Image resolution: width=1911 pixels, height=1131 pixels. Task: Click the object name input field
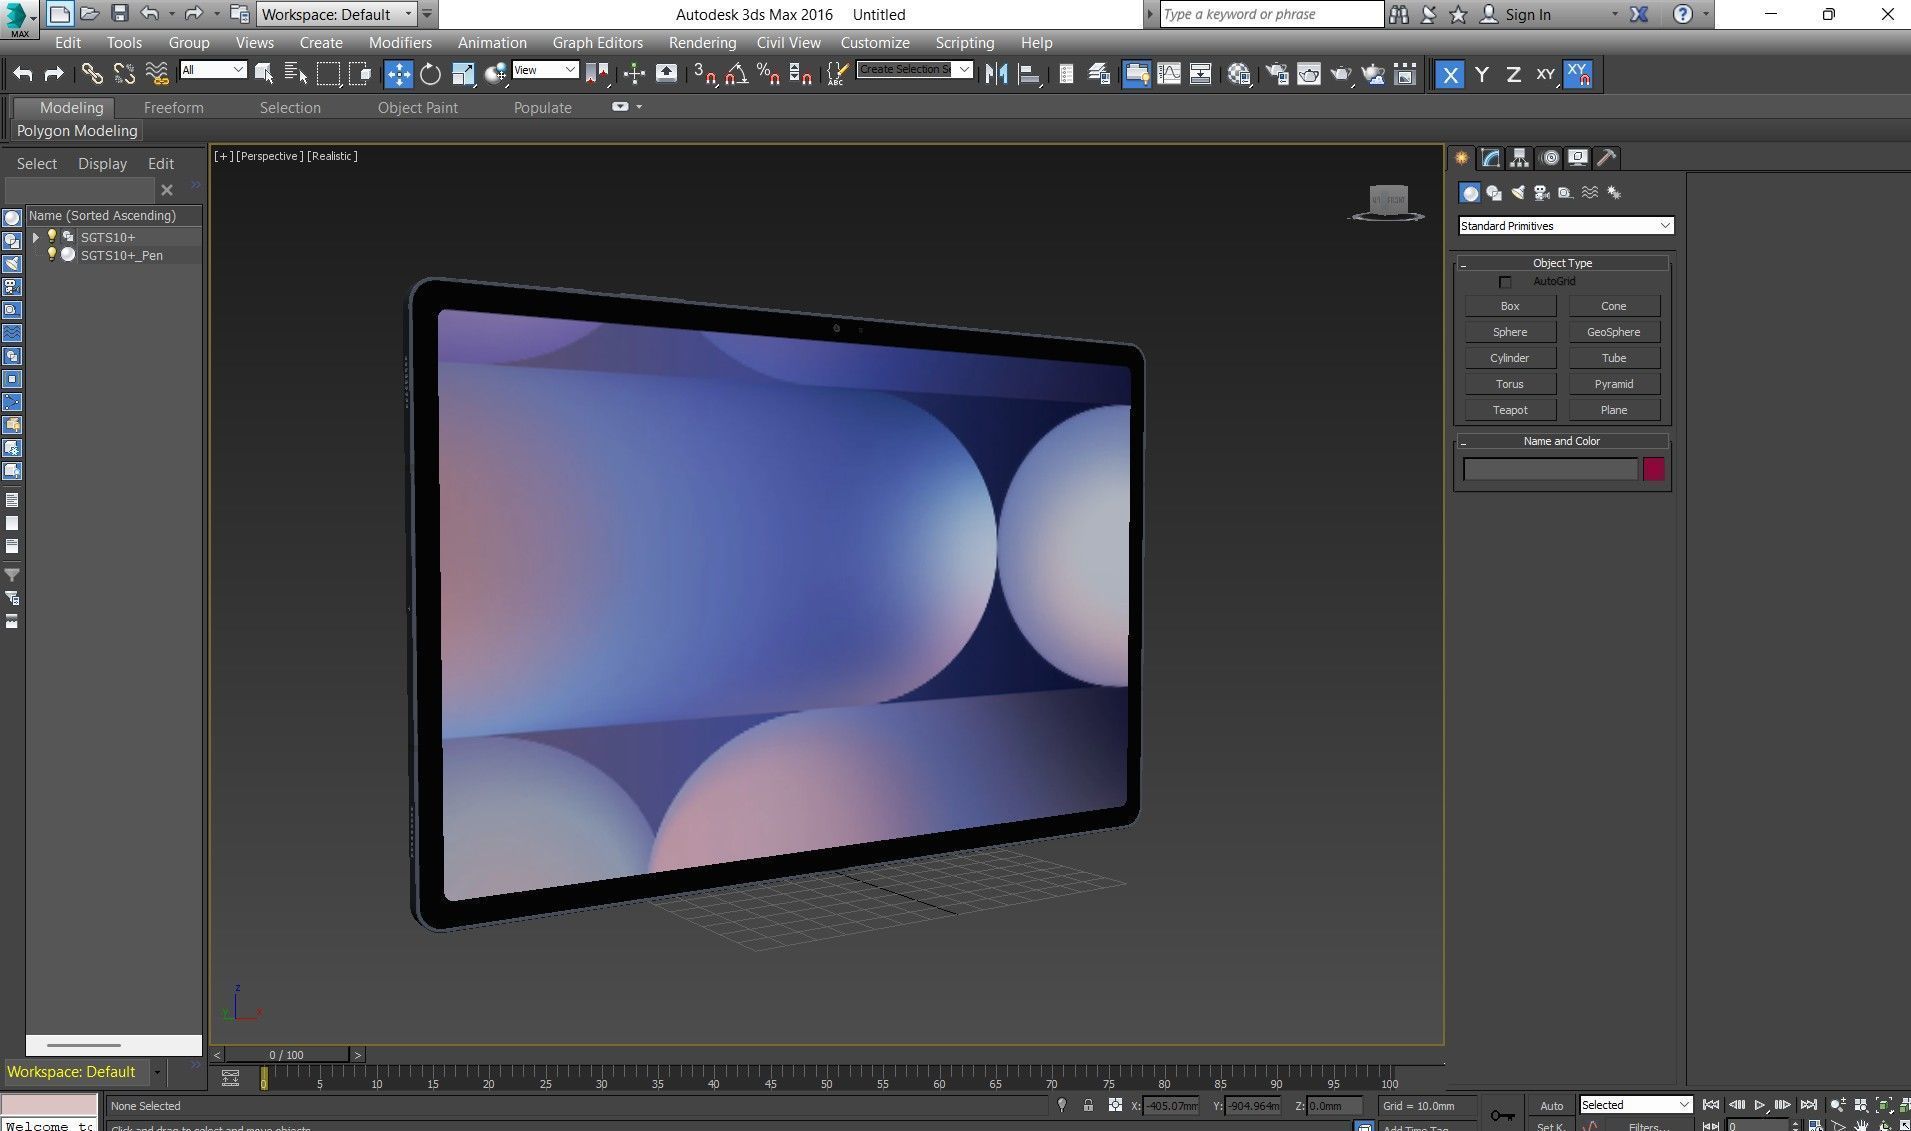[x=1550, y=469]
